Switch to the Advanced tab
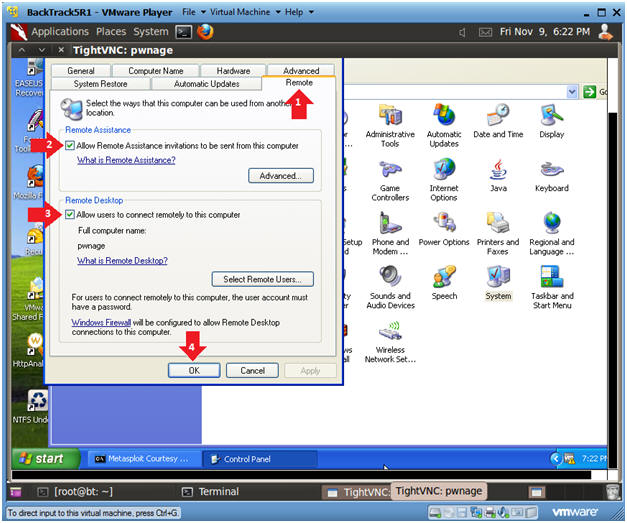This screenshot has height=523, width=627. tap(301, 70)
